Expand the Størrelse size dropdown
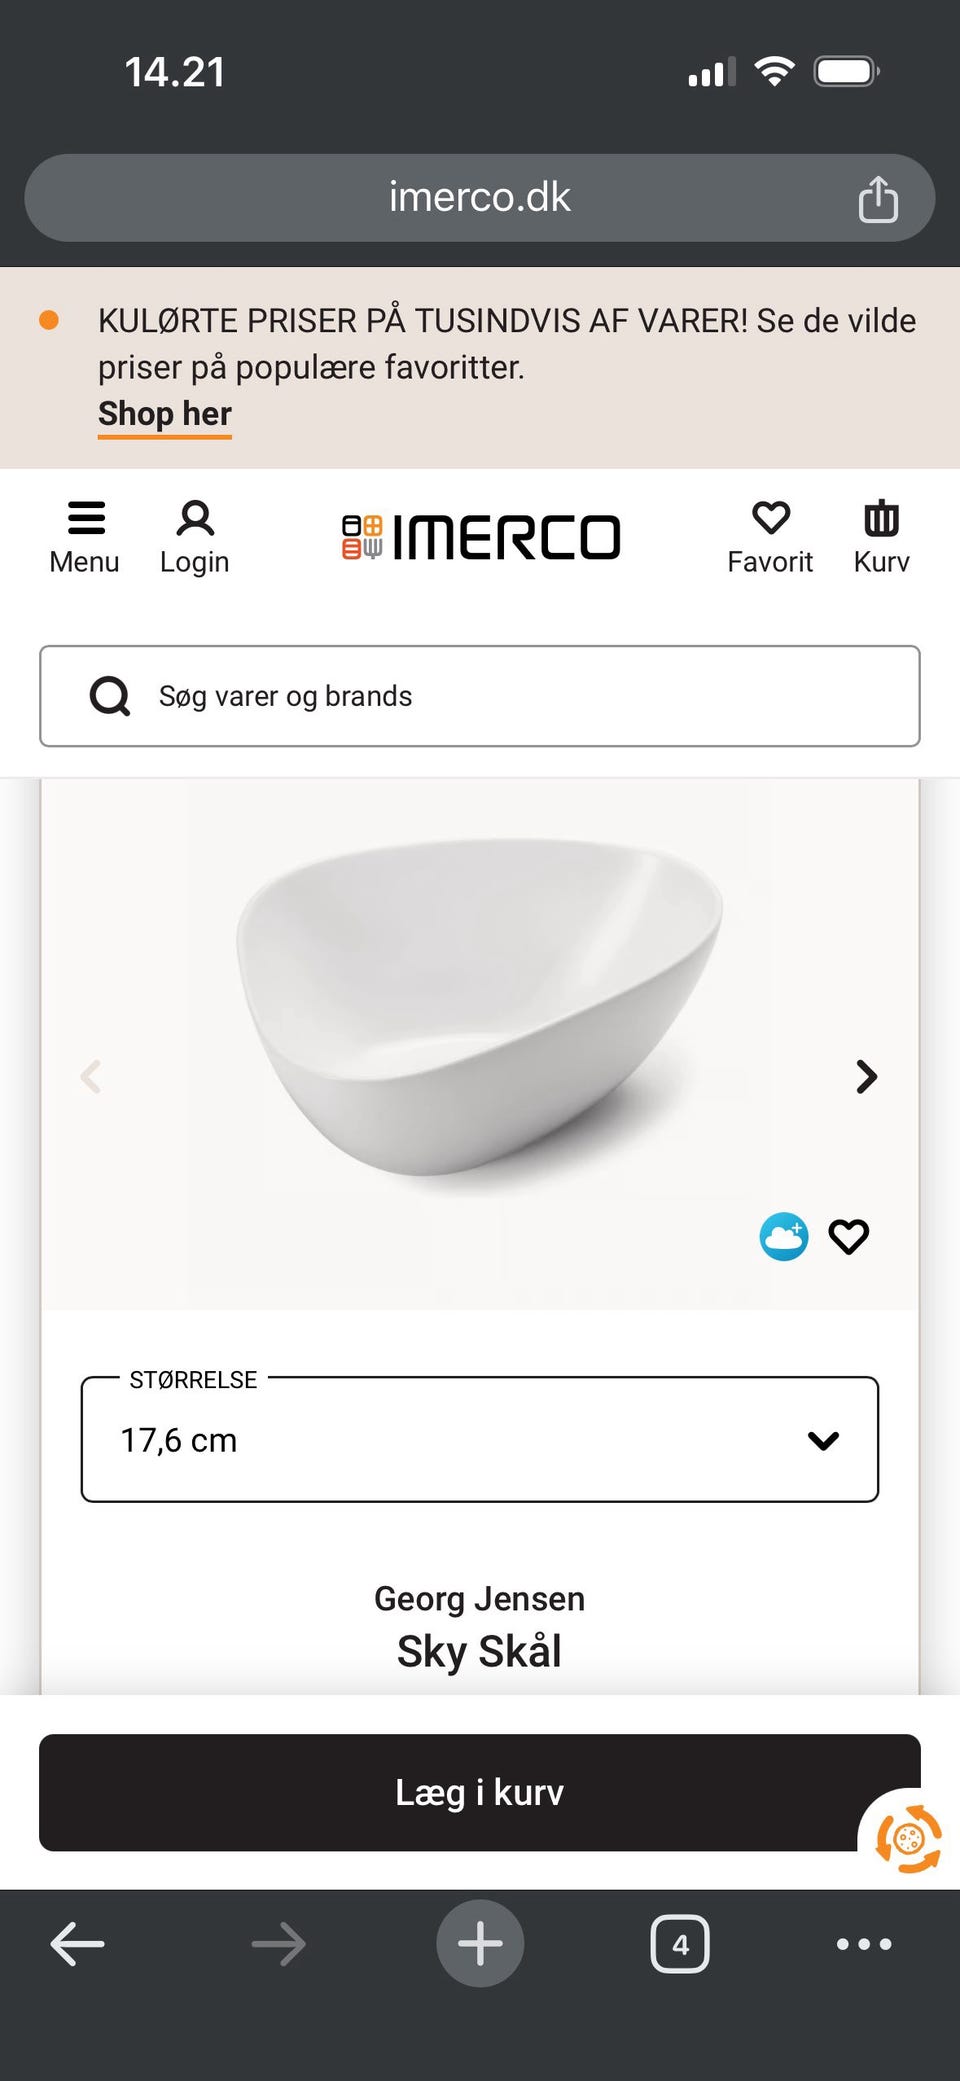The image size is (960, 2081). [480, 1440]
